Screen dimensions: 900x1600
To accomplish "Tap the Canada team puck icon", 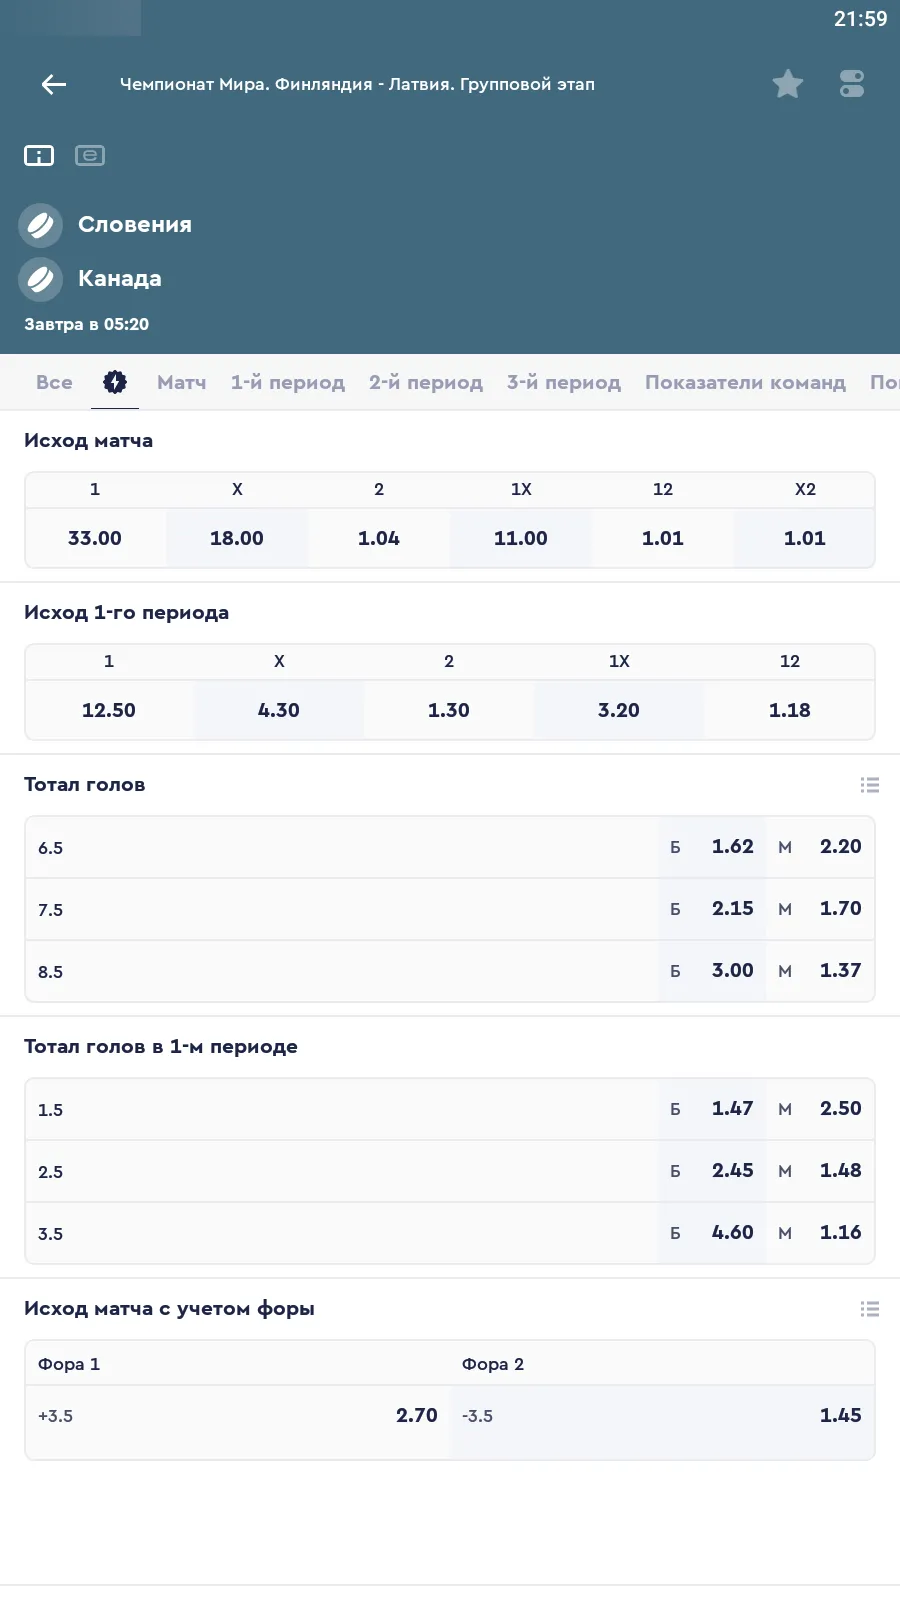I will click(41, 279).
